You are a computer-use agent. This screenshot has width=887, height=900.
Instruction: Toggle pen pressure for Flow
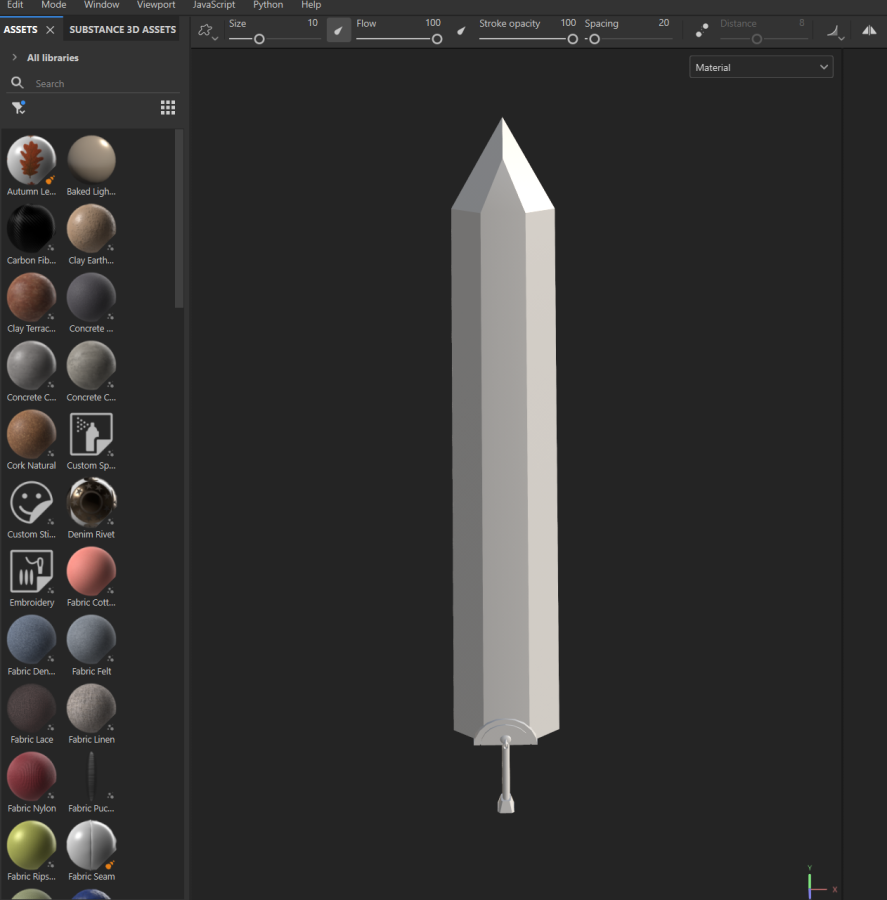[x=461, y=30]
